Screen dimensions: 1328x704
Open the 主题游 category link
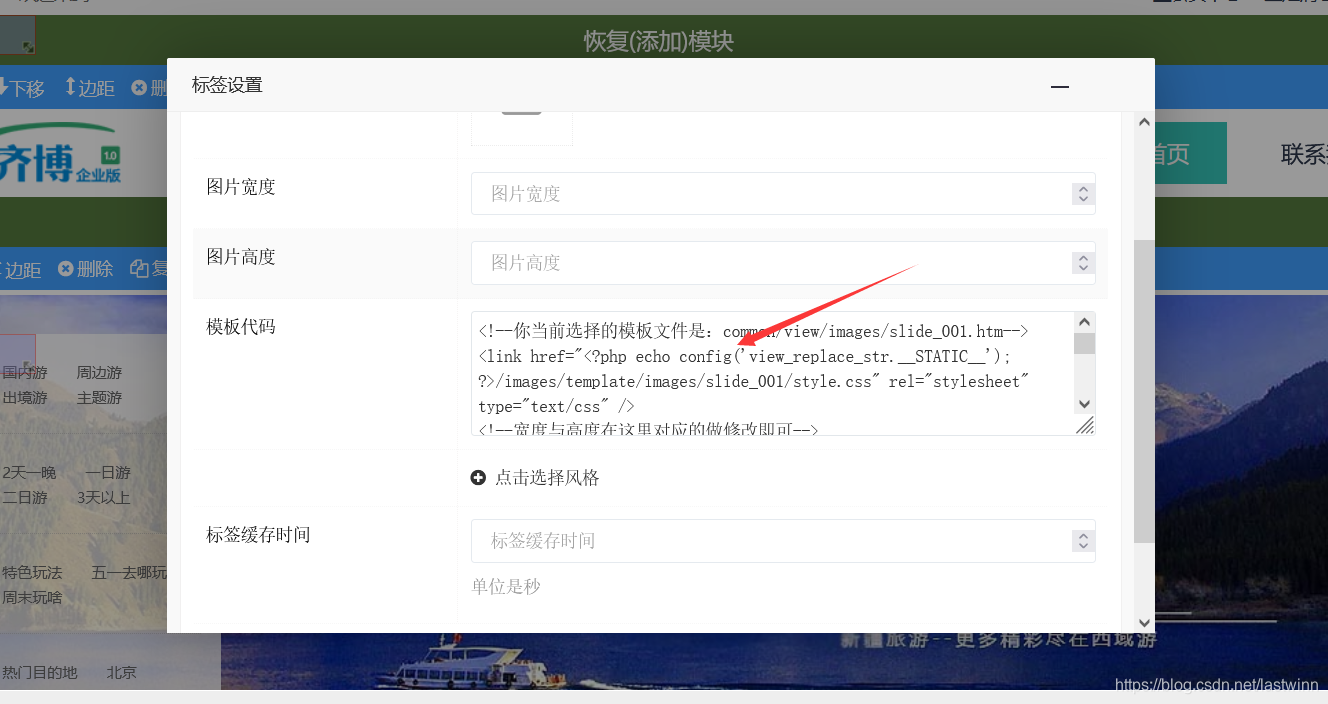[x=99, y=398]
